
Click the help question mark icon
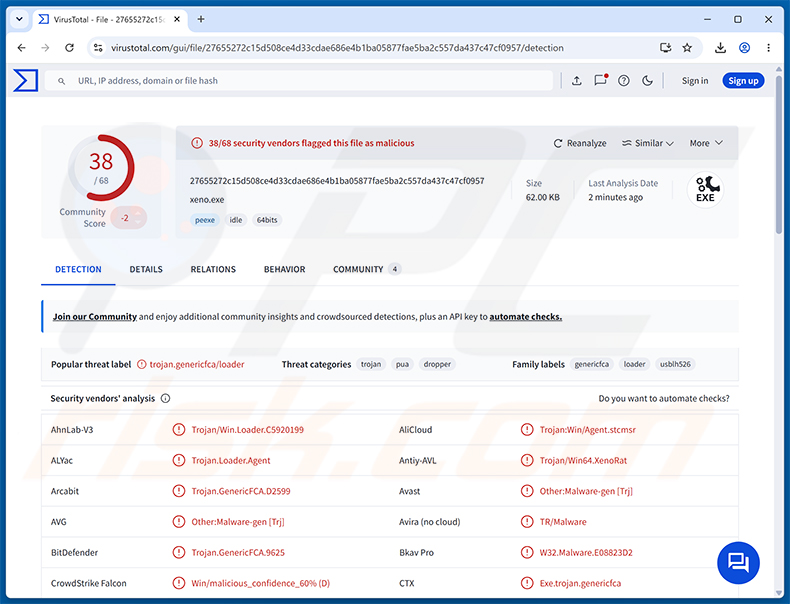click(x=624, y=81)
